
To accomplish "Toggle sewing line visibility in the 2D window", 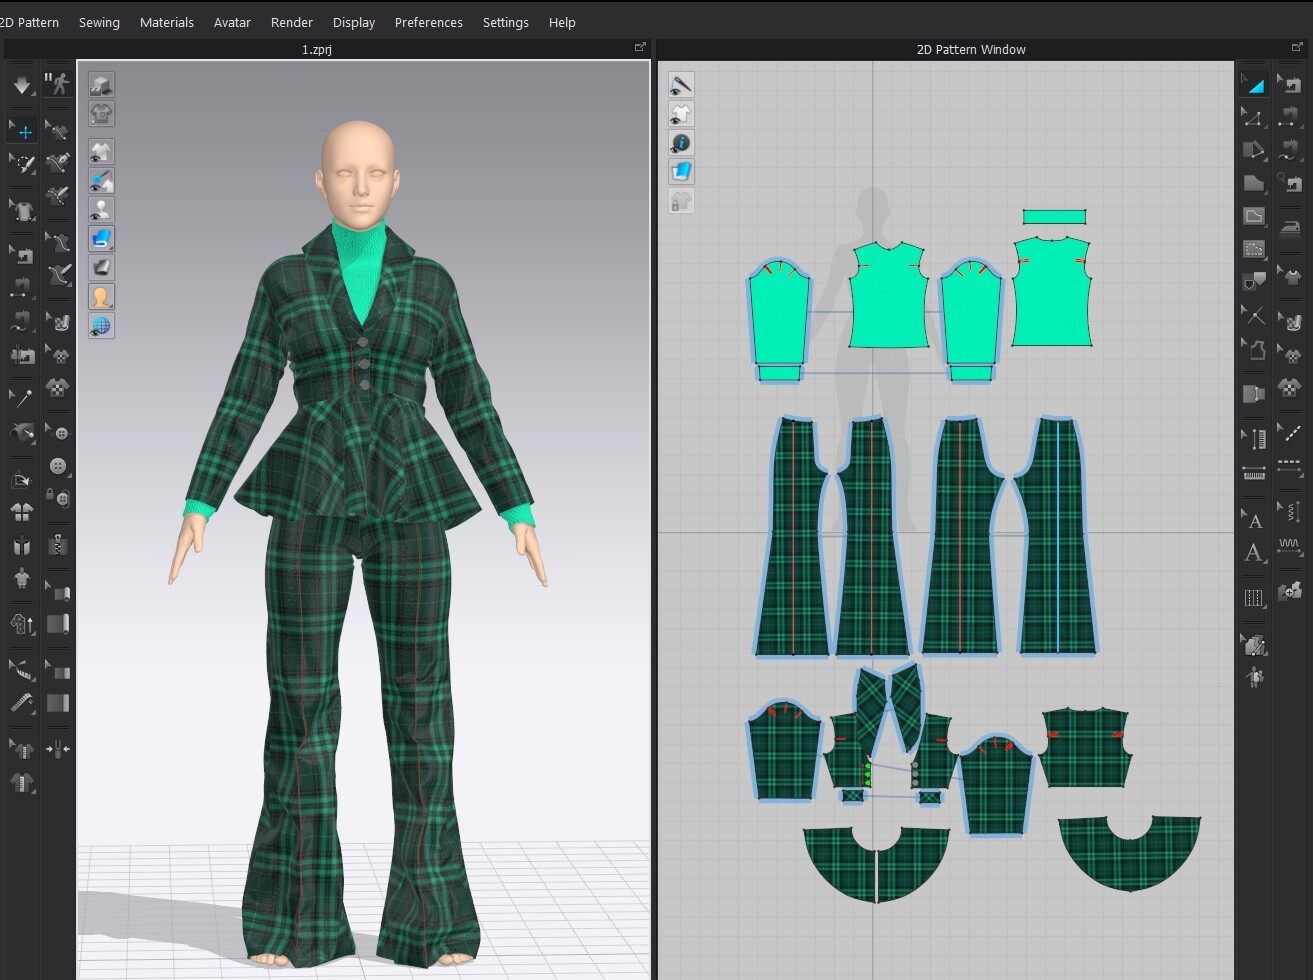I will pos(681,85).
